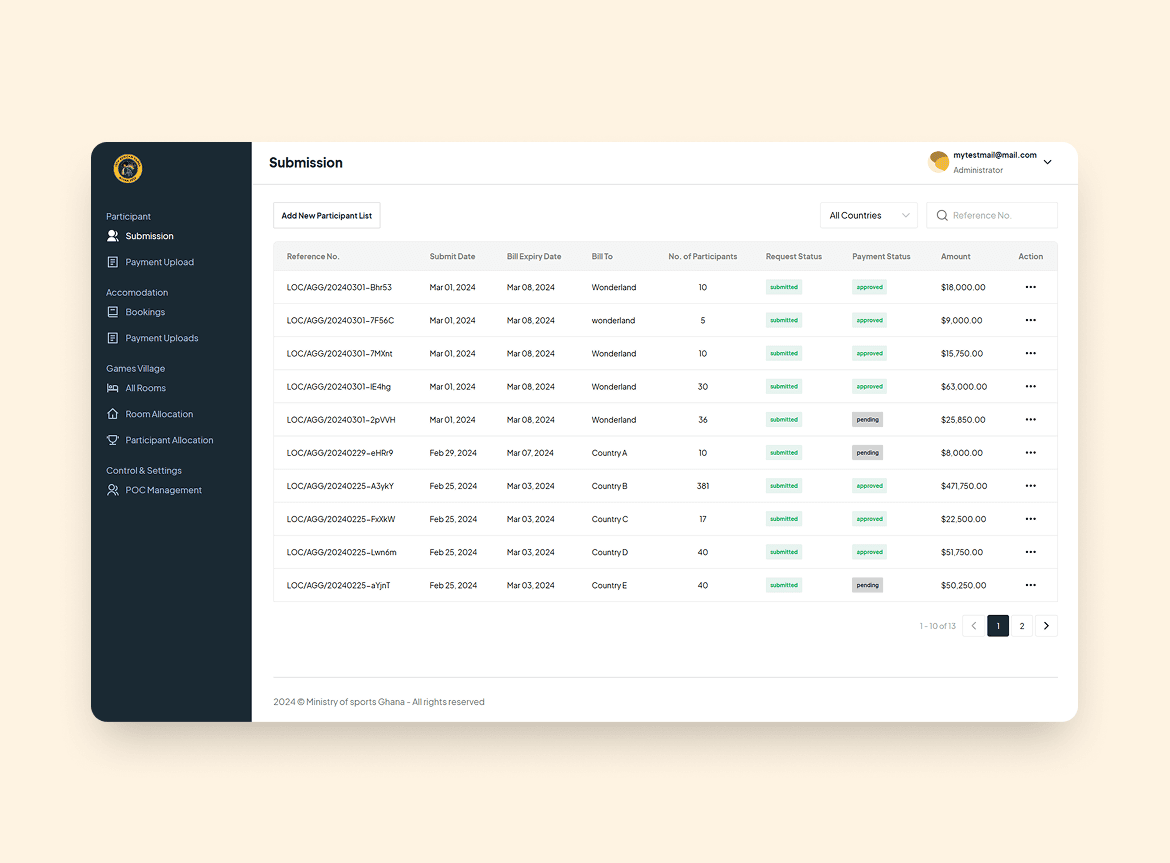Open POC Management under Control & Settings

(113, 490)
